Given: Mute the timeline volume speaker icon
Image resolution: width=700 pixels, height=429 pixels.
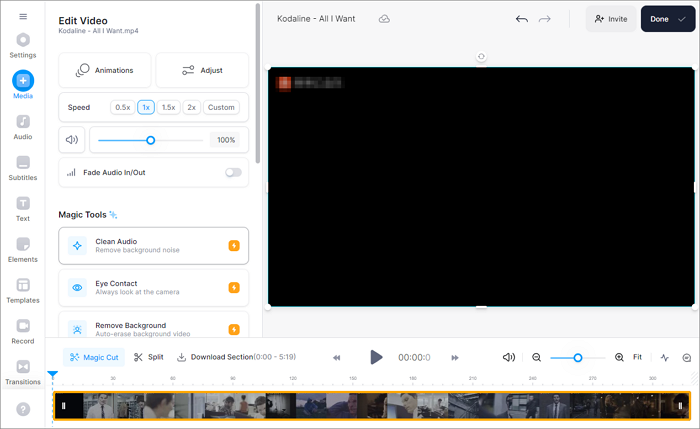Looking at the screenshot, I should tap(509, 357).
